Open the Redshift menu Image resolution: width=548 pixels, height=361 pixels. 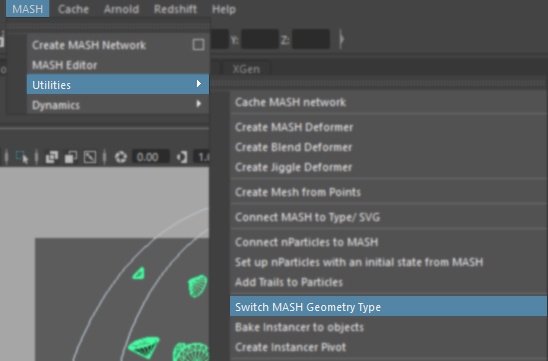[175, 9]
